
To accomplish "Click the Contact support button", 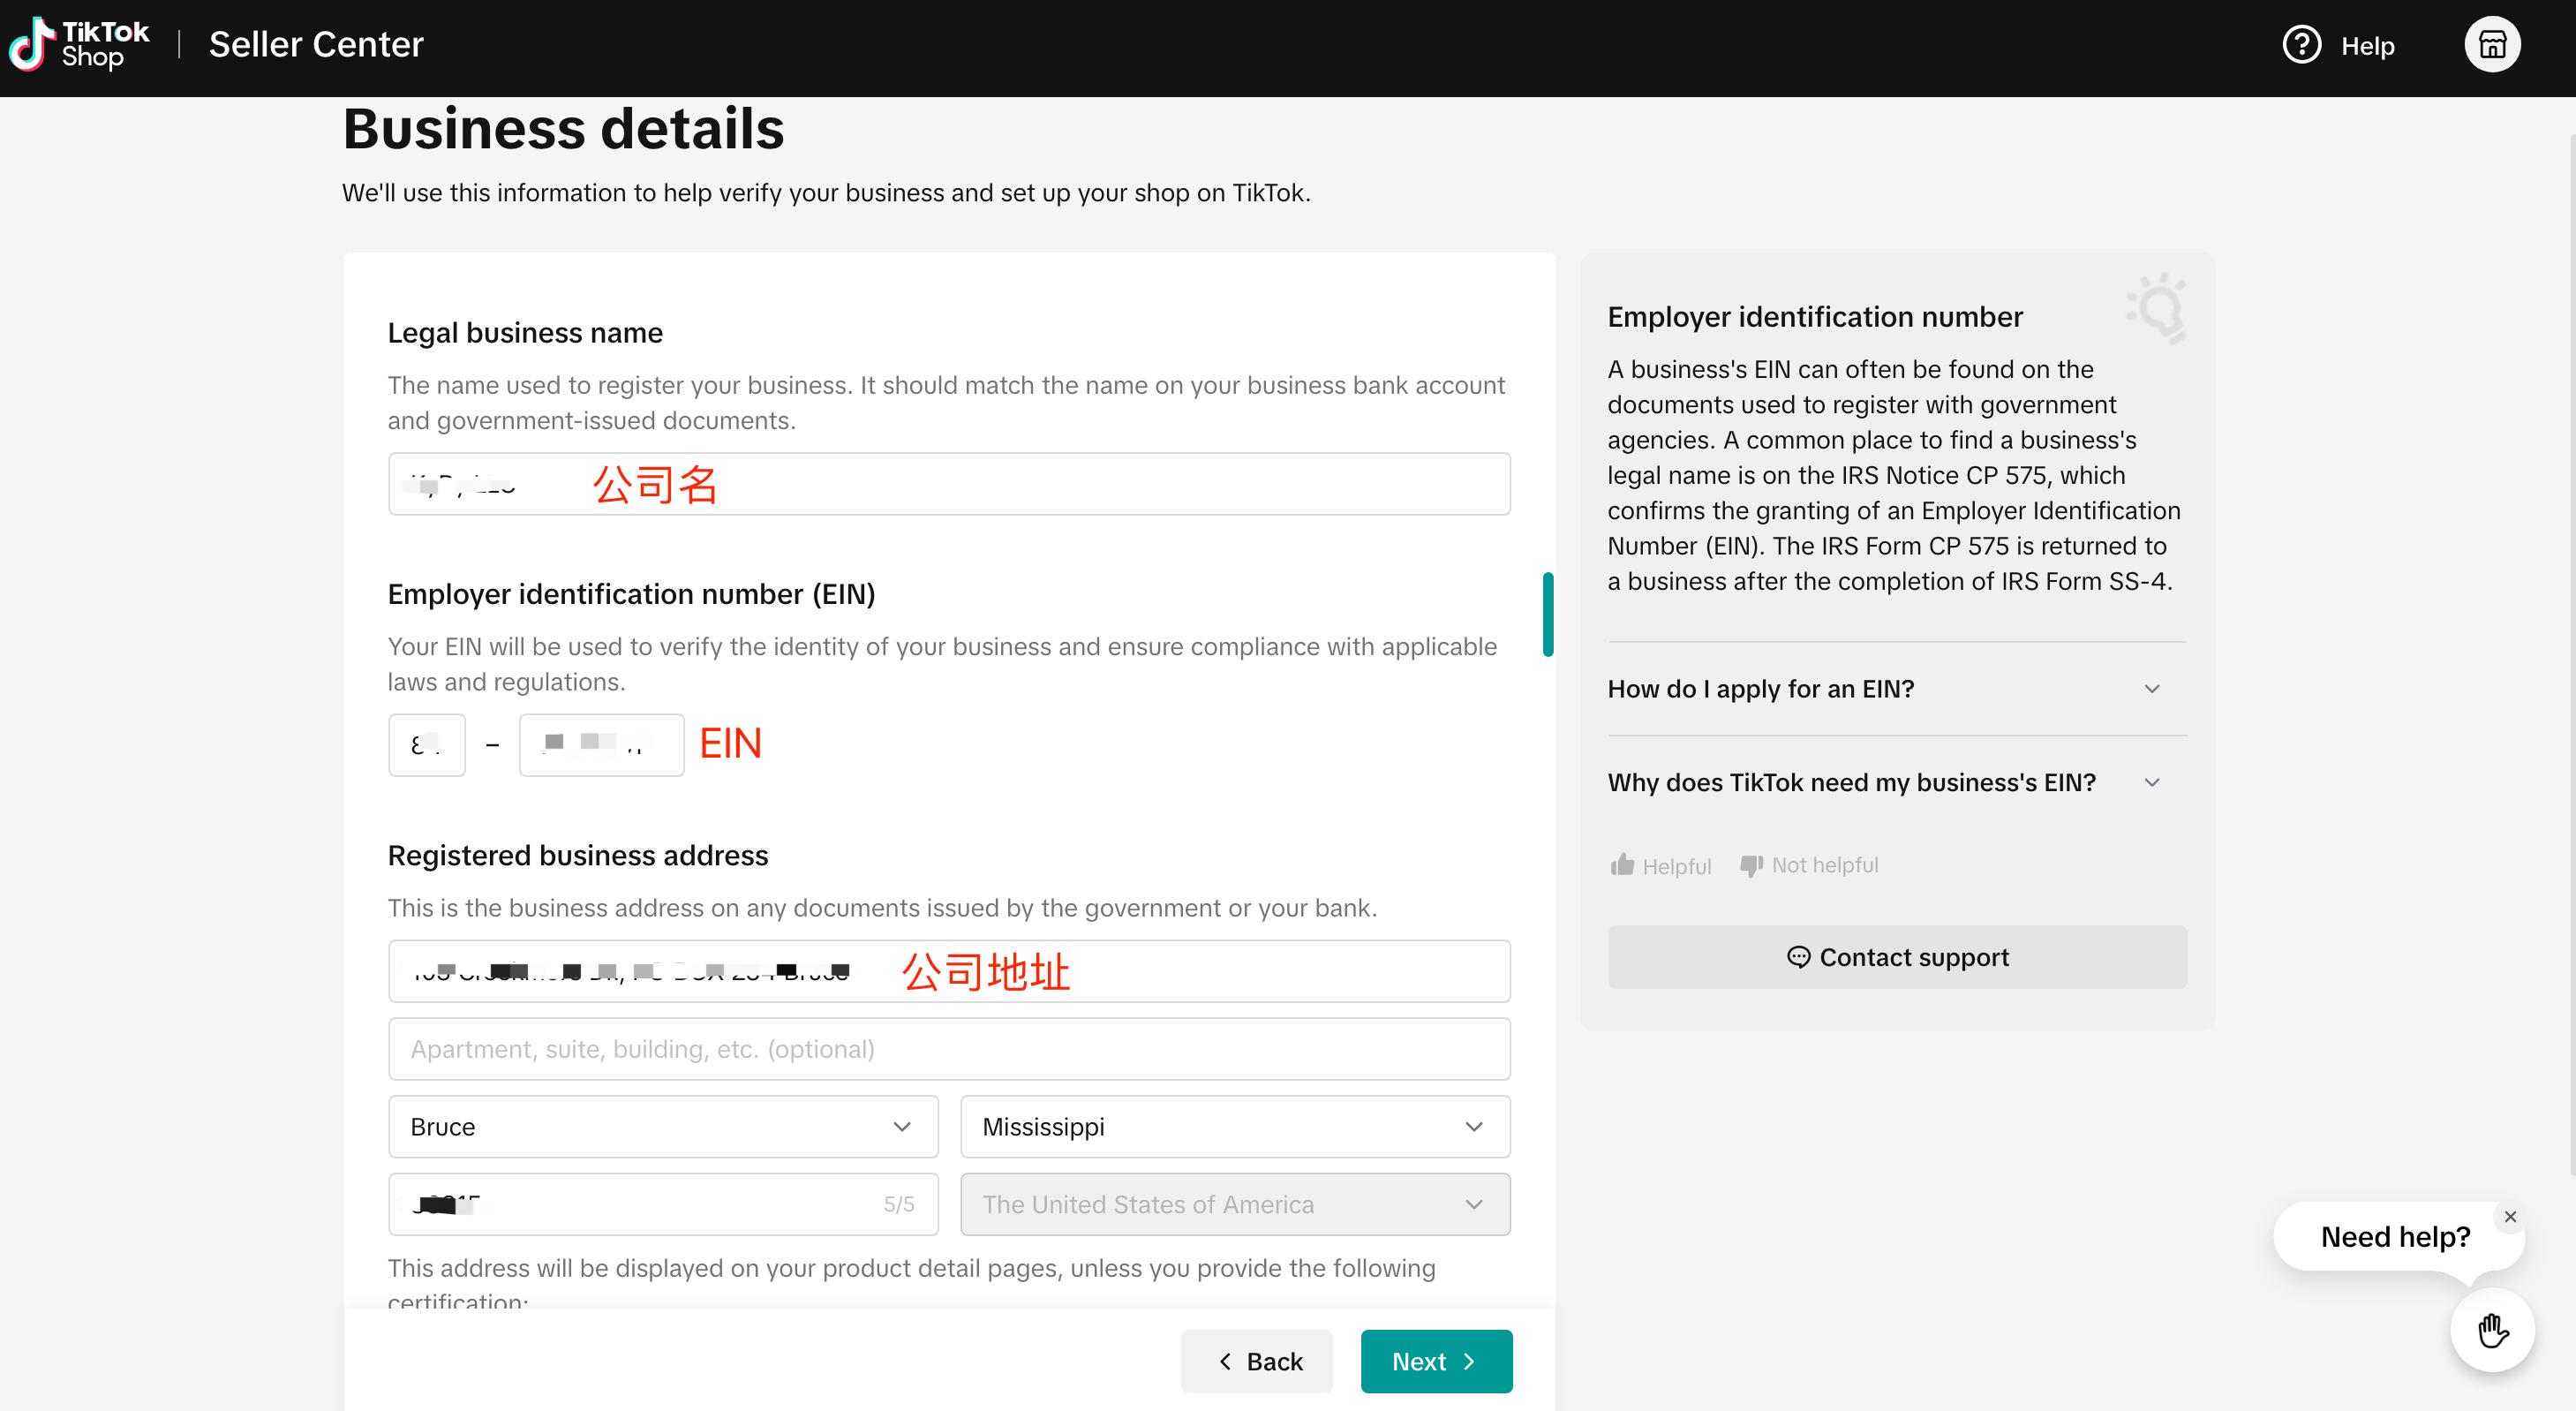I will pos(1896,957).
